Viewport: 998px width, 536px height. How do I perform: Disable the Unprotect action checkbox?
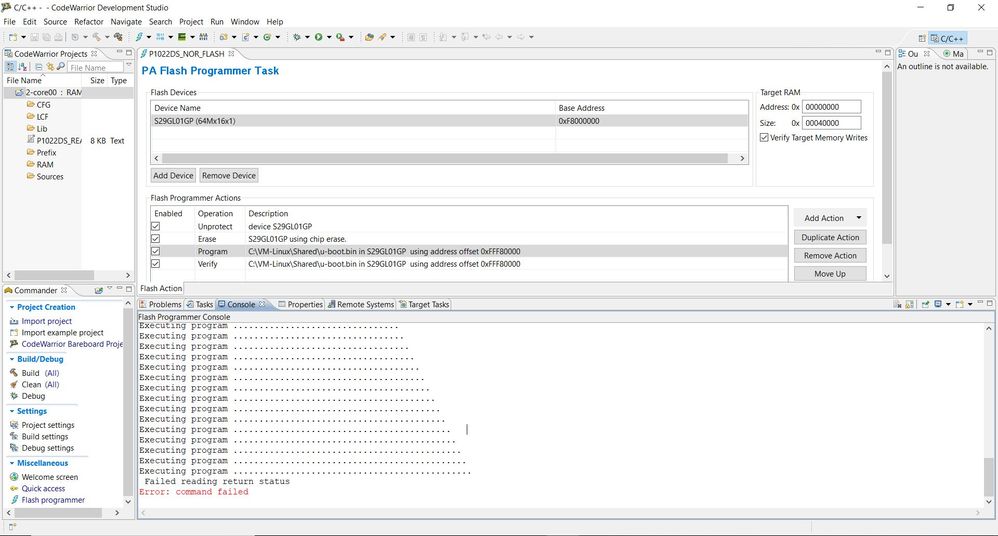tap(155, 226)
